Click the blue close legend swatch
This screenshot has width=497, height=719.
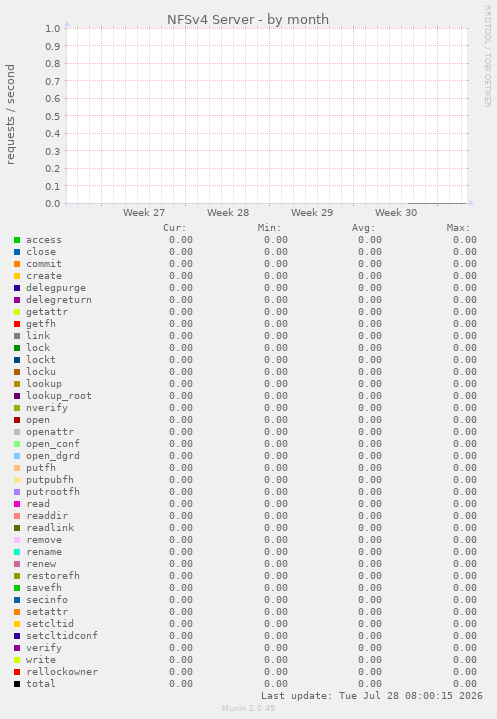[17, 252]
